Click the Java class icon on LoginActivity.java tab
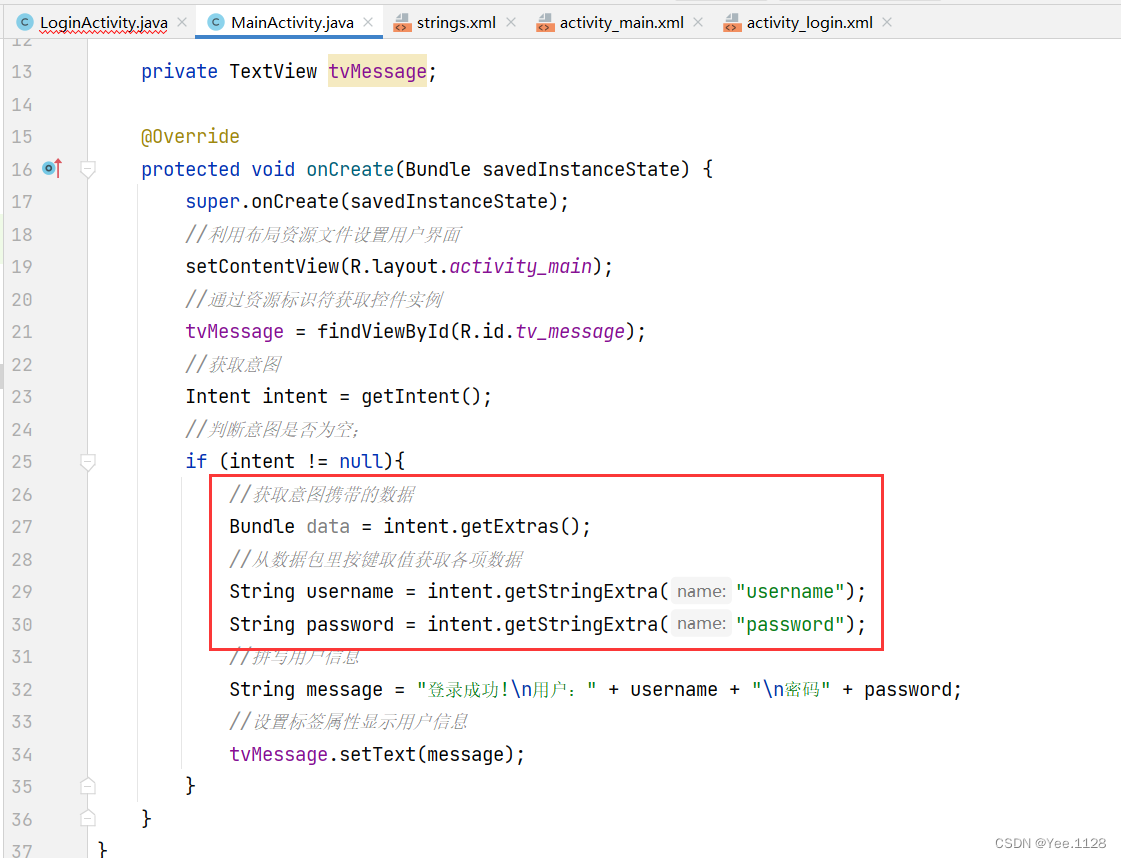This screenshot has height=858, width=1121. click(x=25, y=22)
